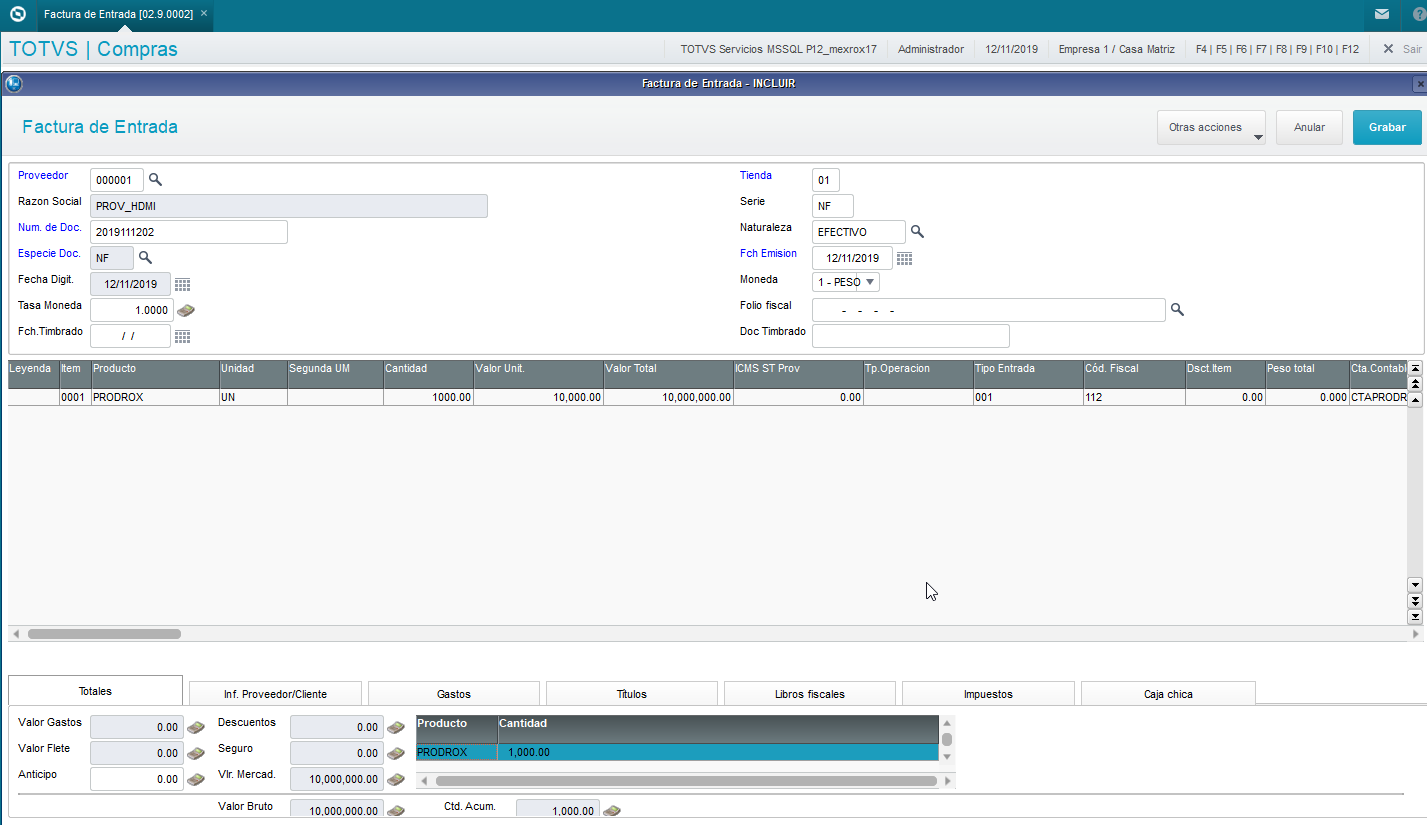Click the 12/11/2019 date in header bar
Viewport: 1427px width, 825px height.
click(x=1011, y=49)
